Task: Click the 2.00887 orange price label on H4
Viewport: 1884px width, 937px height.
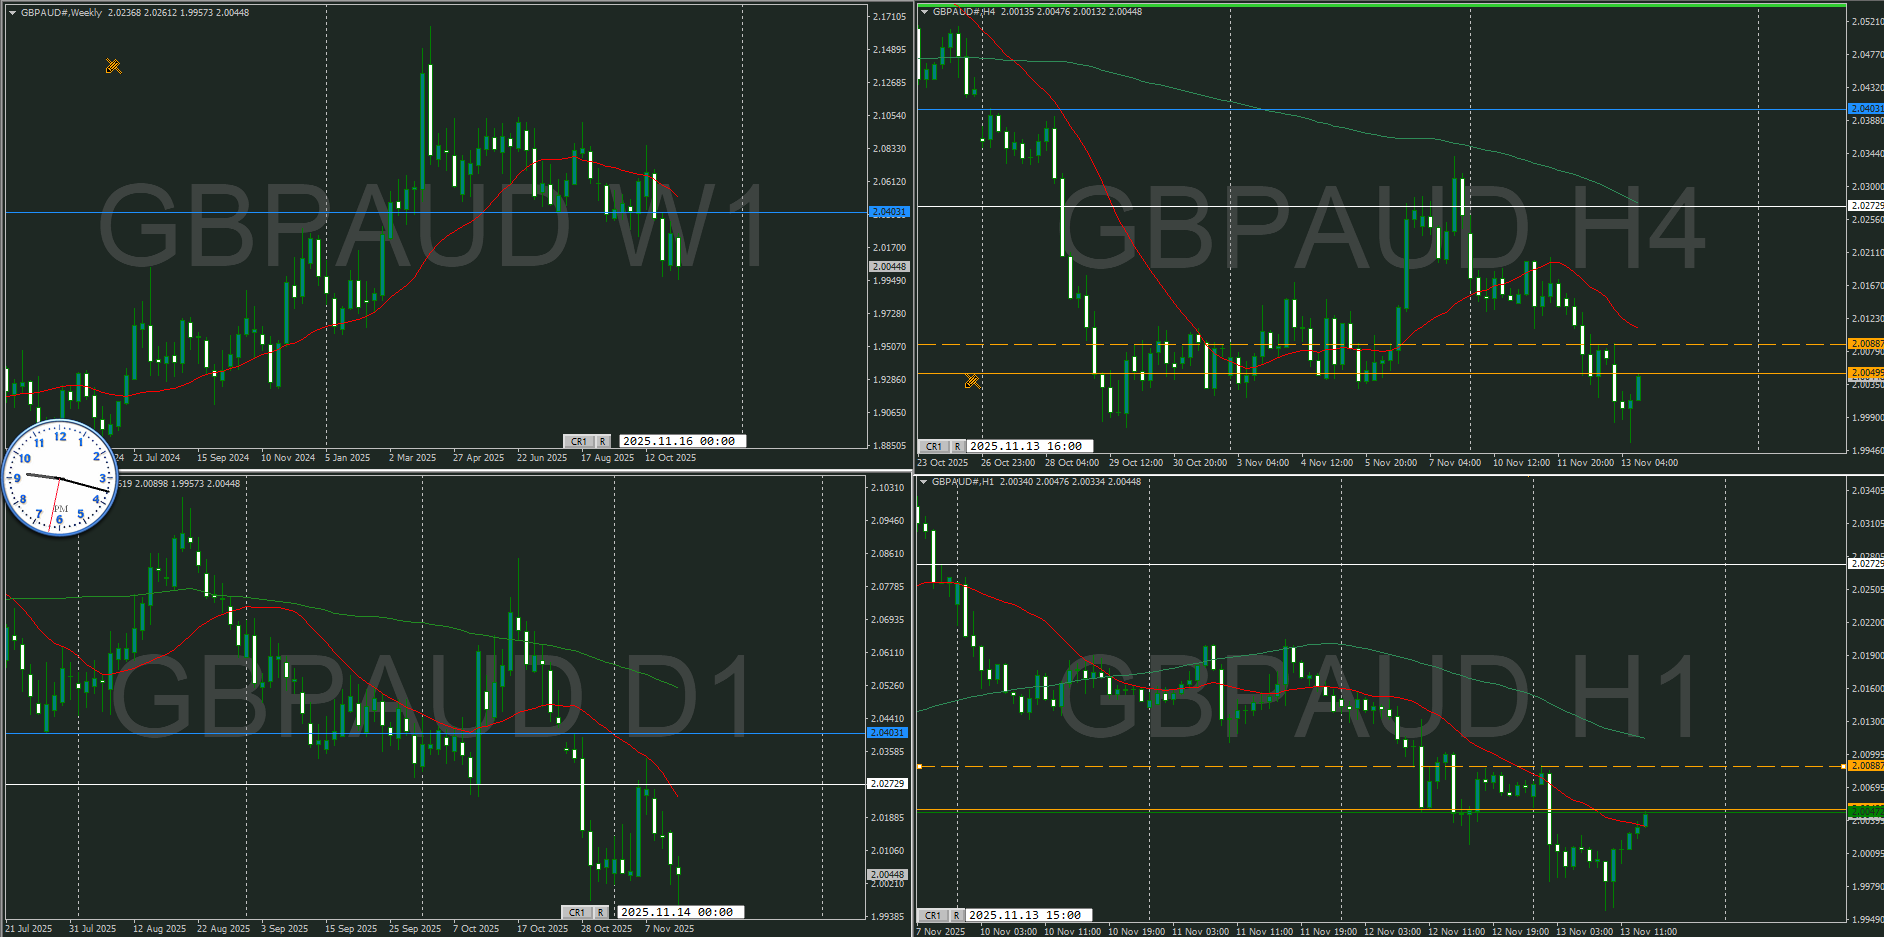Action: point(1865,344)
